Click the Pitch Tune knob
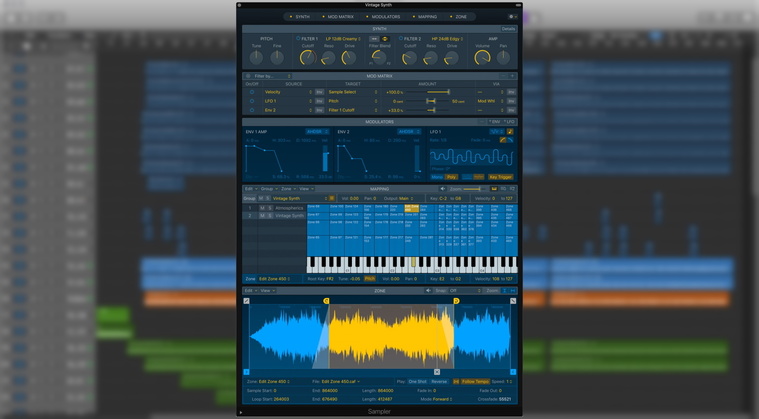 point(256,58)
